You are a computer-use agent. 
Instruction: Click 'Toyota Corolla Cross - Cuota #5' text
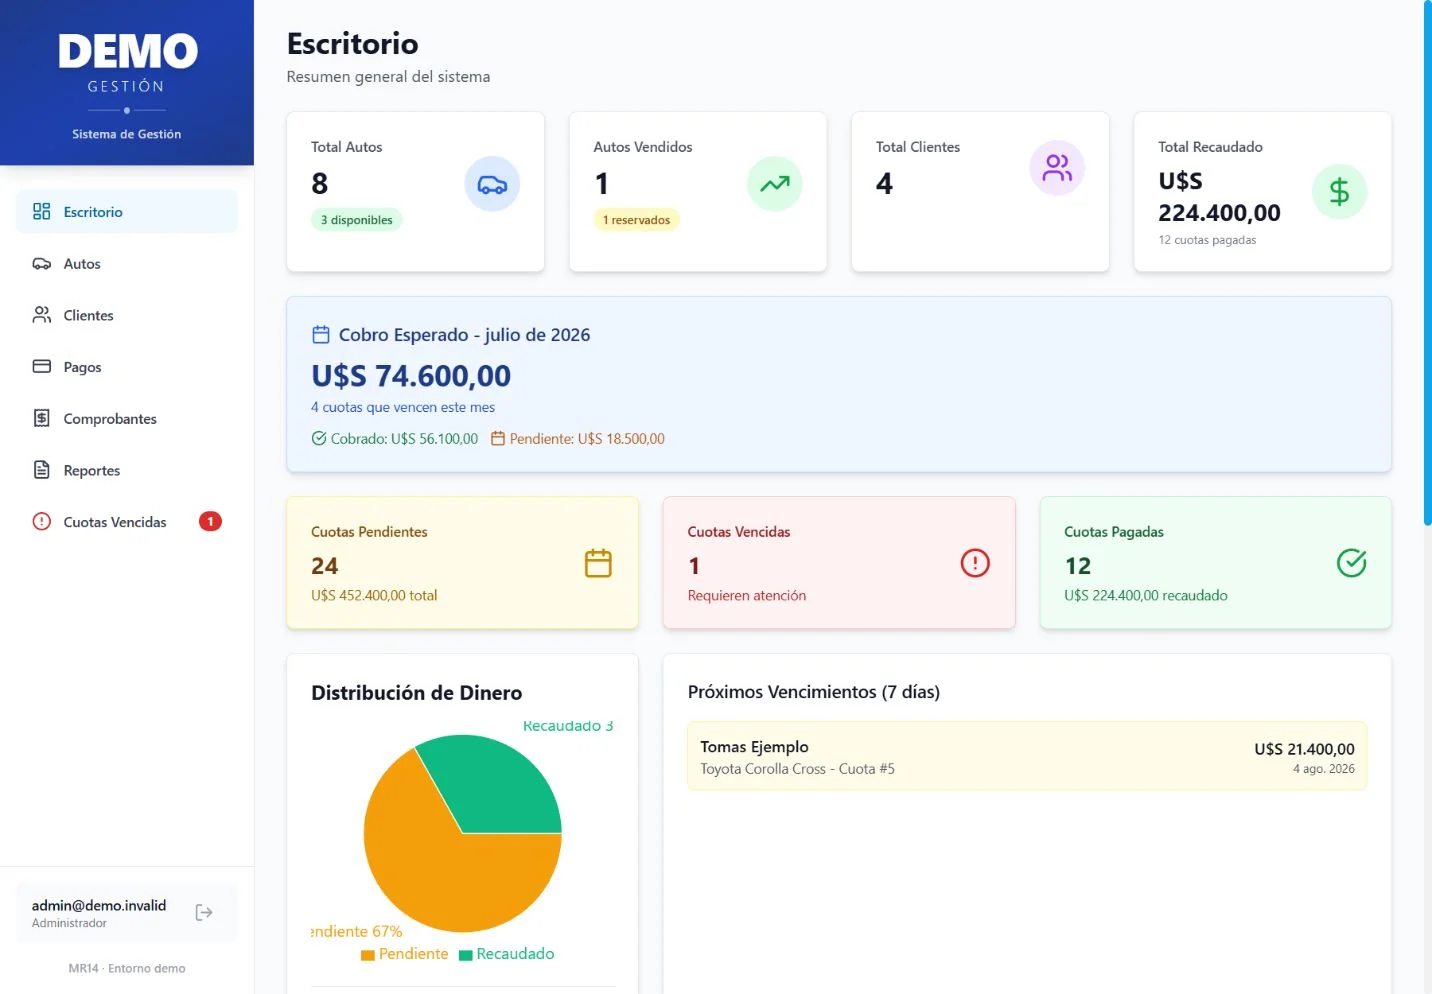tap(797, 769)
